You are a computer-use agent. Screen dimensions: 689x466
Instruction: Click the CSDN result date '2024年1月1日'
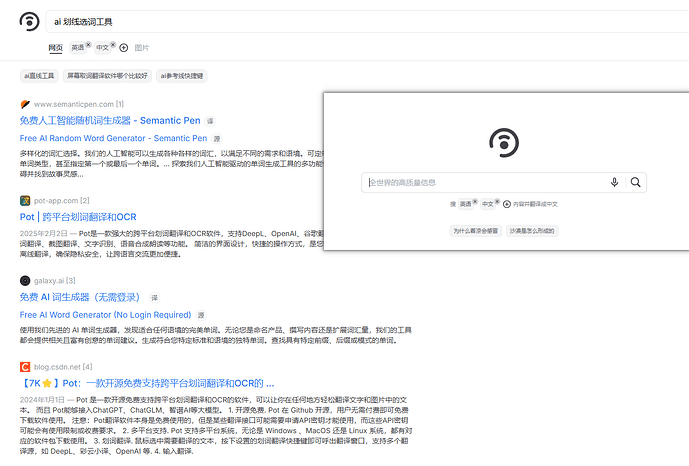click(x=42, y=400)
